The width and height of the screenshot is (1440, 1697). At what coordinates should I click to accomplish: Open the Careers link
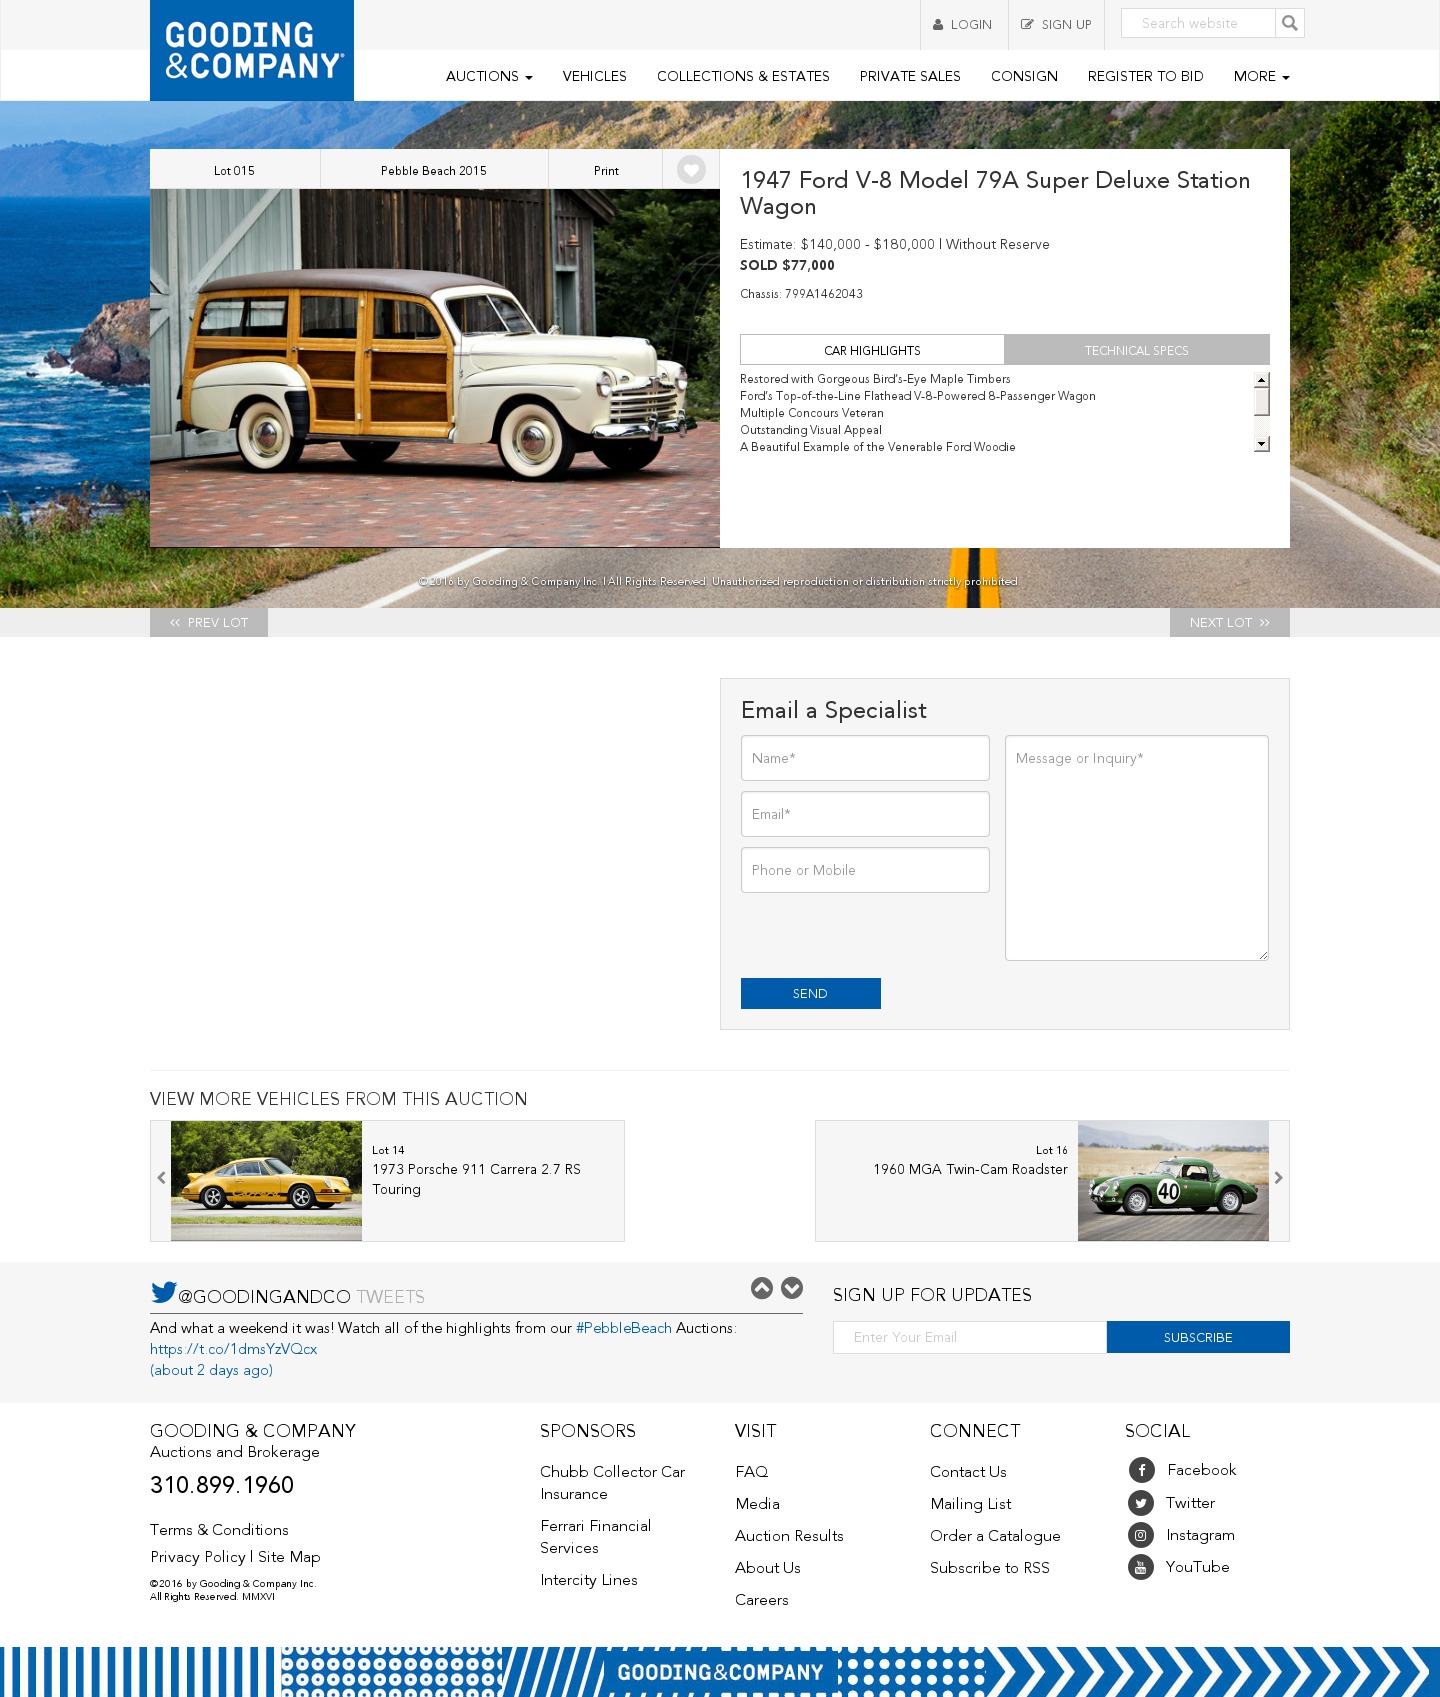tap(762, 1600)
